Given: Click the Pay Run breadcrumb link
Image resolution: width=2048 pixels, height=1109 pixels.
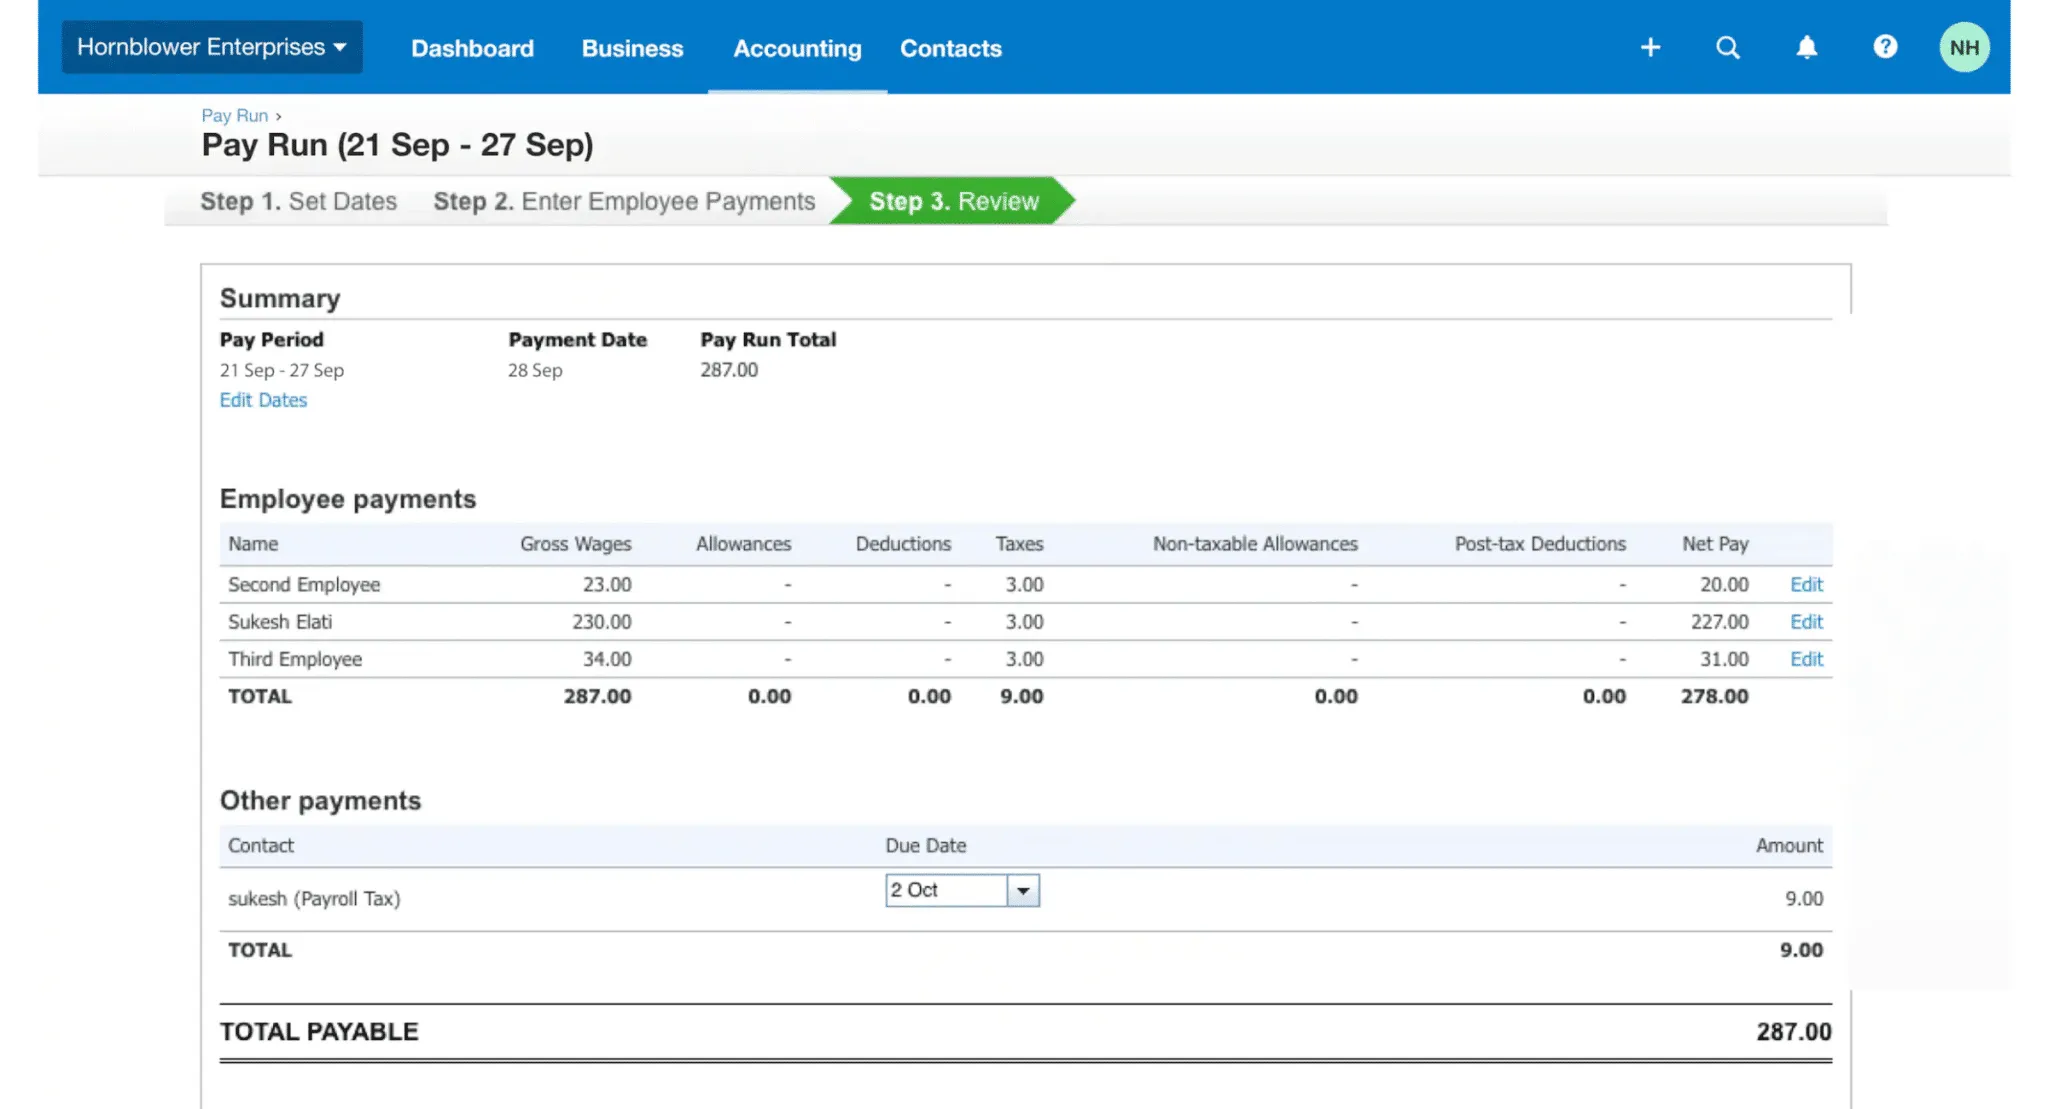Looking at the screenshot, I should (x=235, y=115).
